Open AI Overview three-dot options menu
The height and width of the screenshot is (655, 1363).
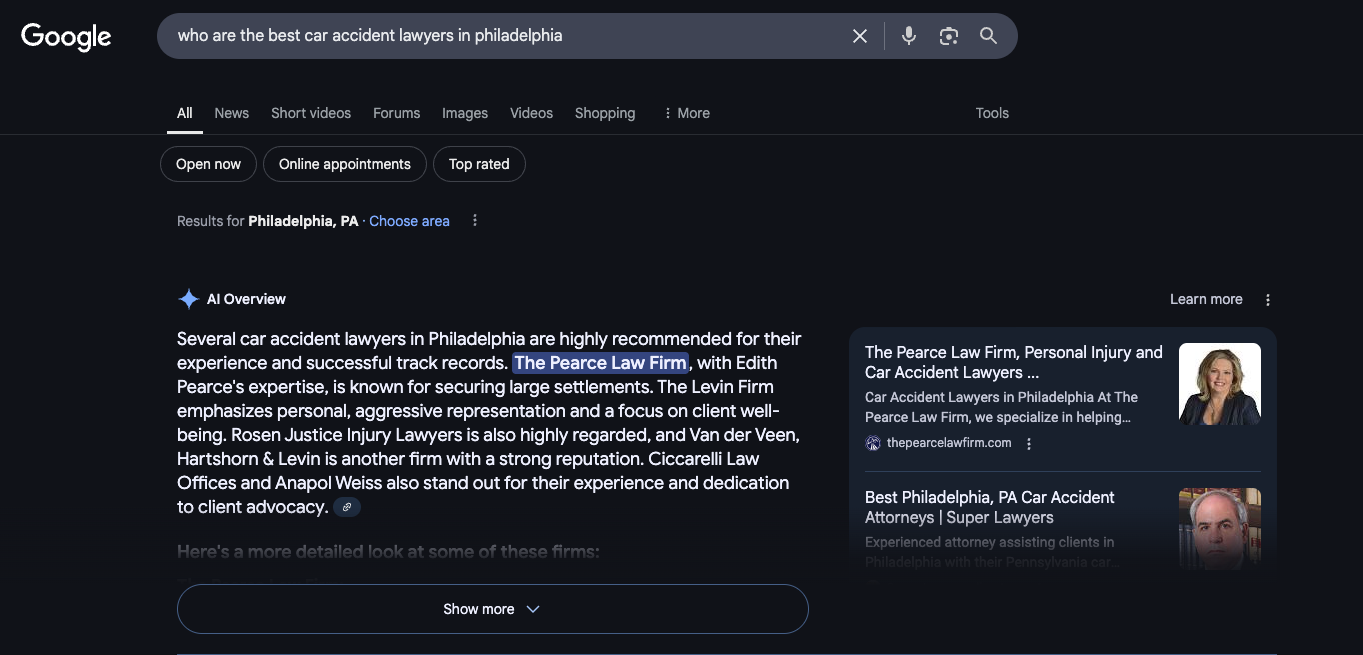[x=1268, y=299]
